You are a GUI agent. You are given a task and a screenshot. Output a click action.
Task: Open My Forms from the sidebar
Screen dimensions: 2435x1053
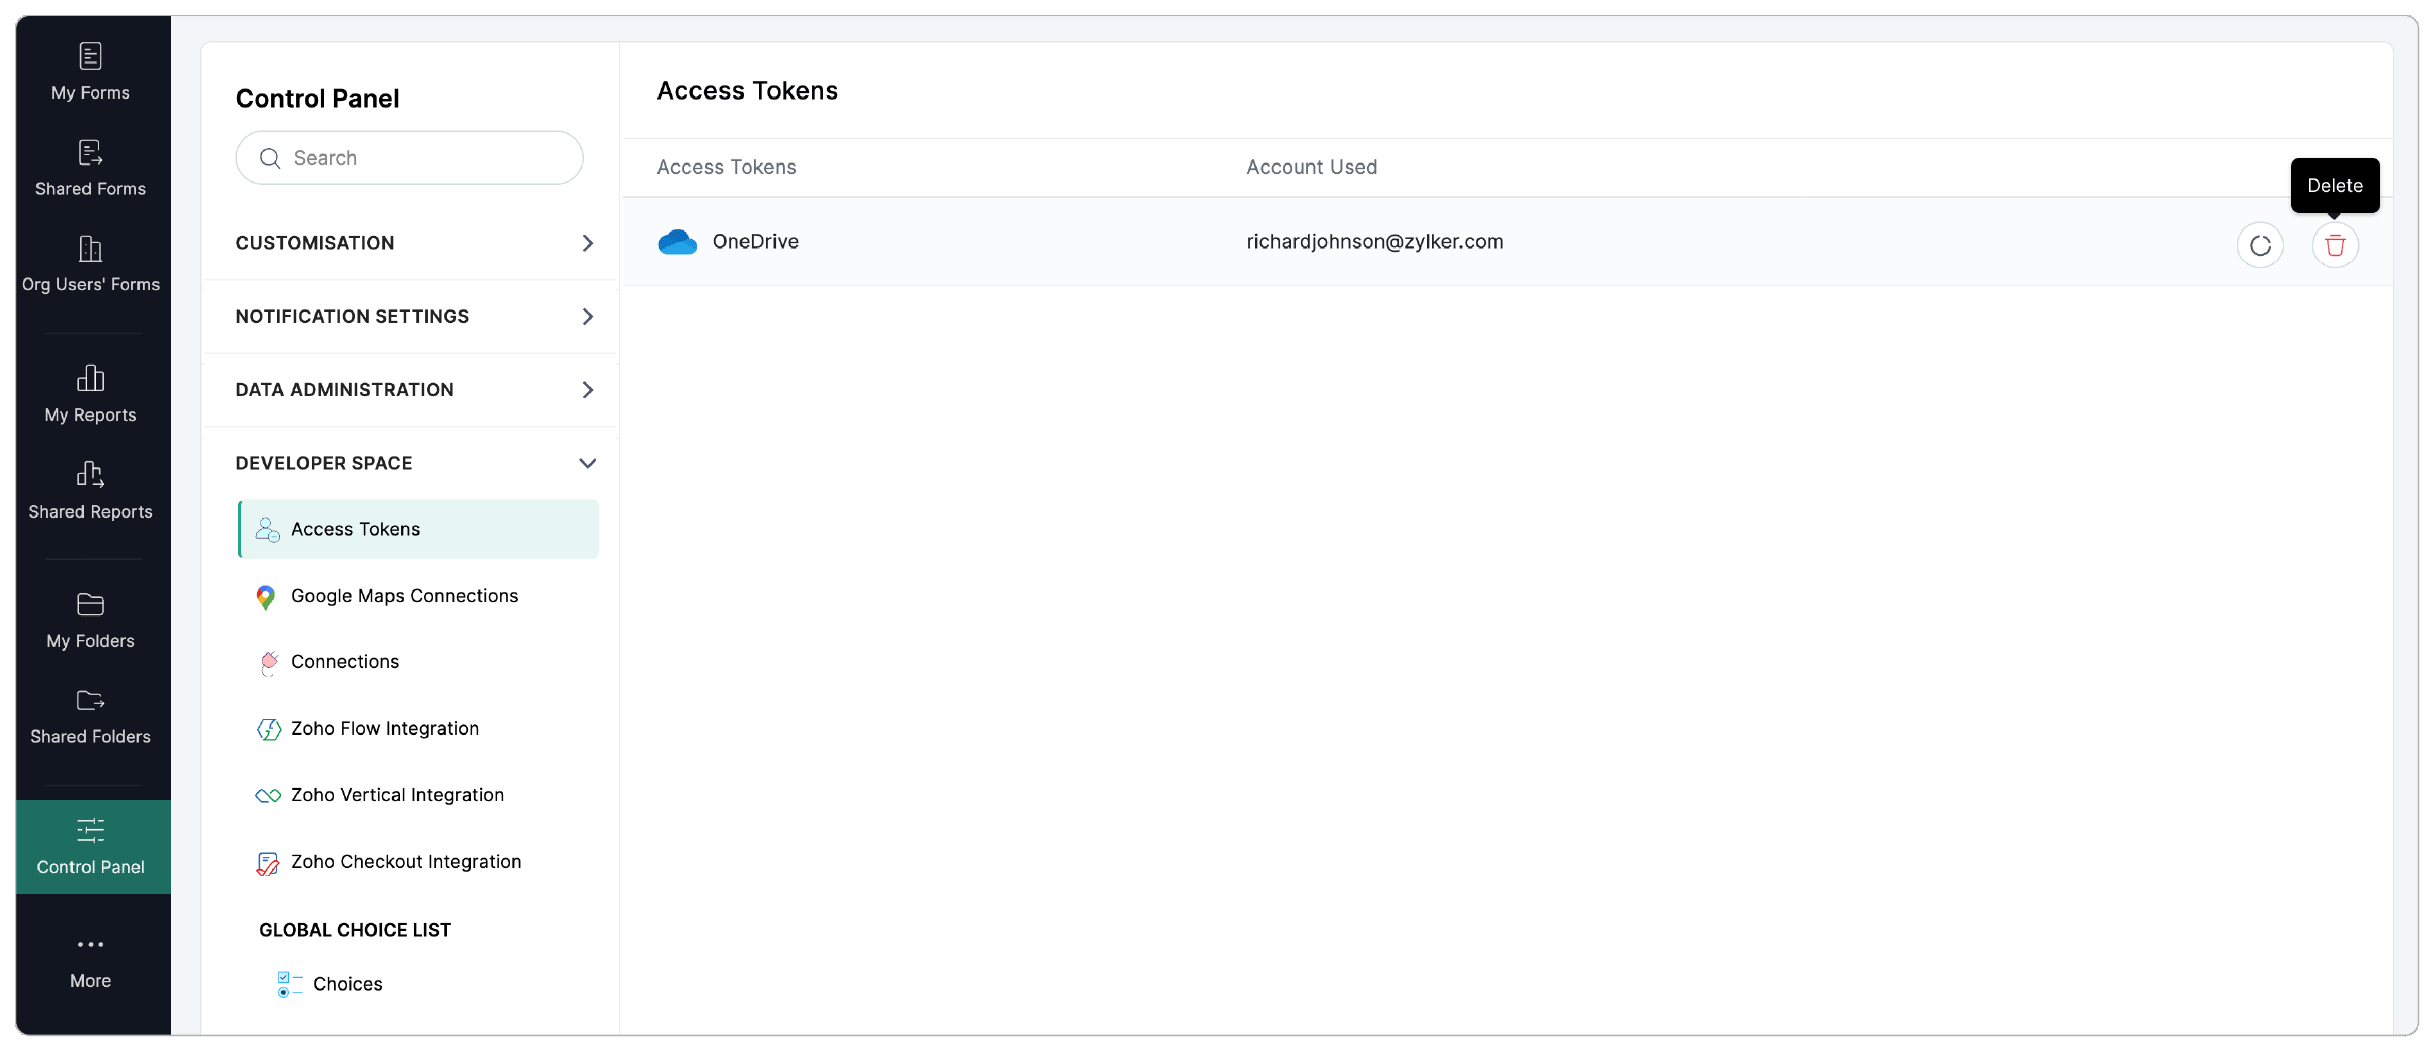click(x=90, y=71)
